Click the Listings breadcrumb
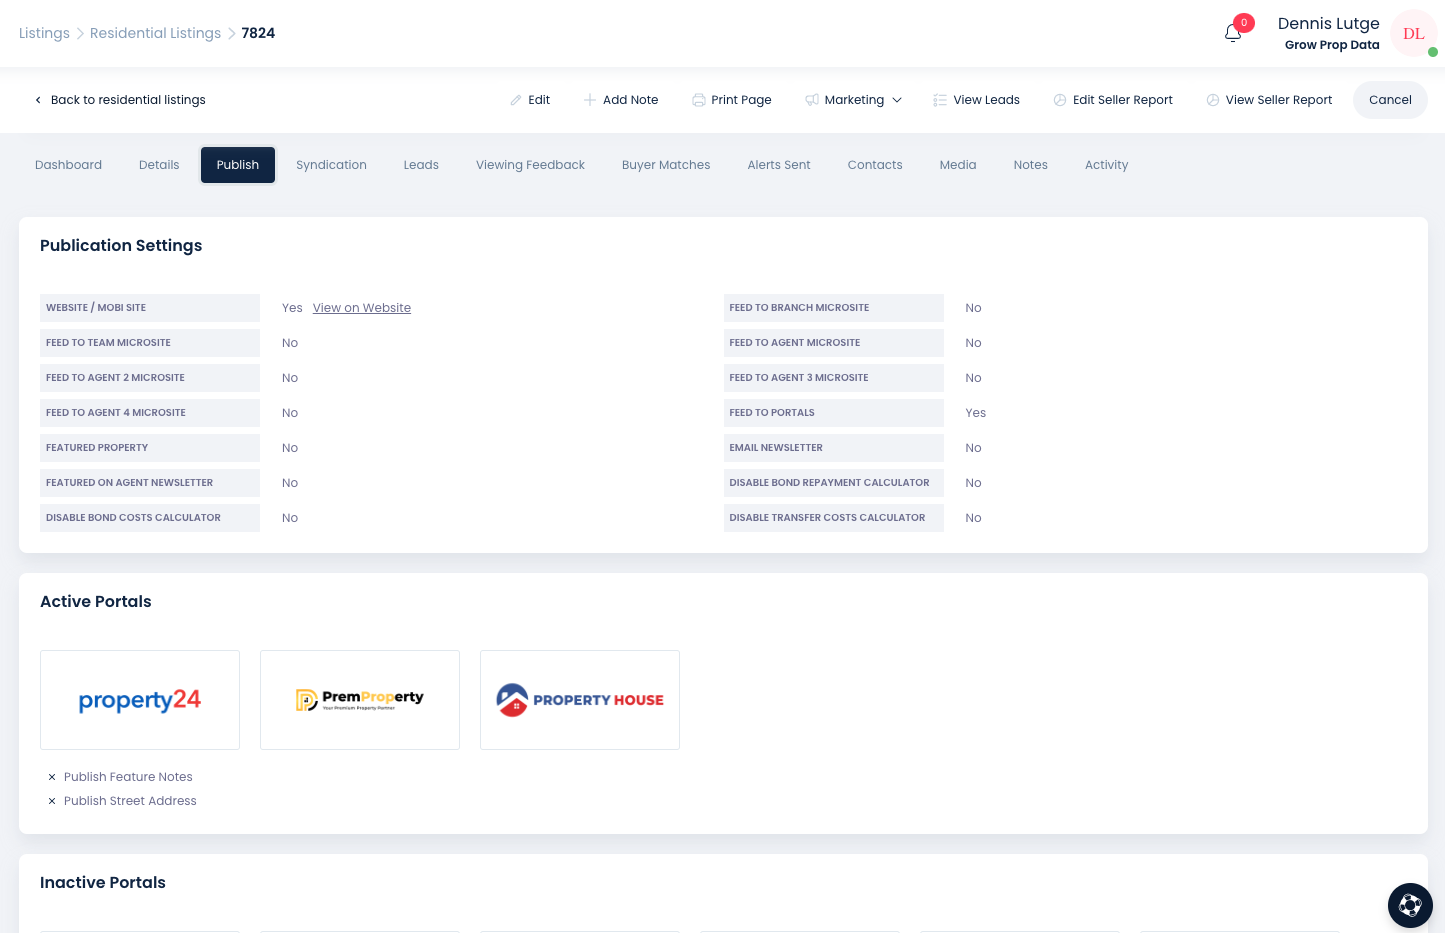The image size is (1445, 933). click(x=44, y=33)
